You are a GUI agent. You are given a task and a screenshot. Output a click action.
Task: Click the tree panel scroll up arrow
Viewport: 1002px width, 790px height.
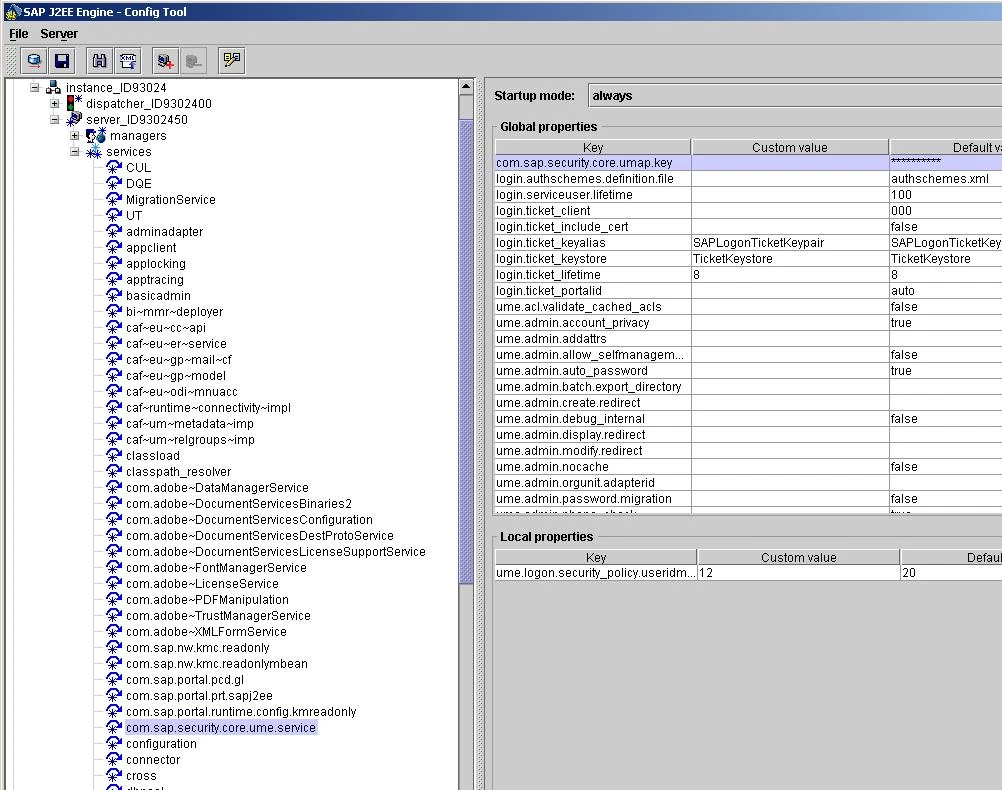pos(466,87)
